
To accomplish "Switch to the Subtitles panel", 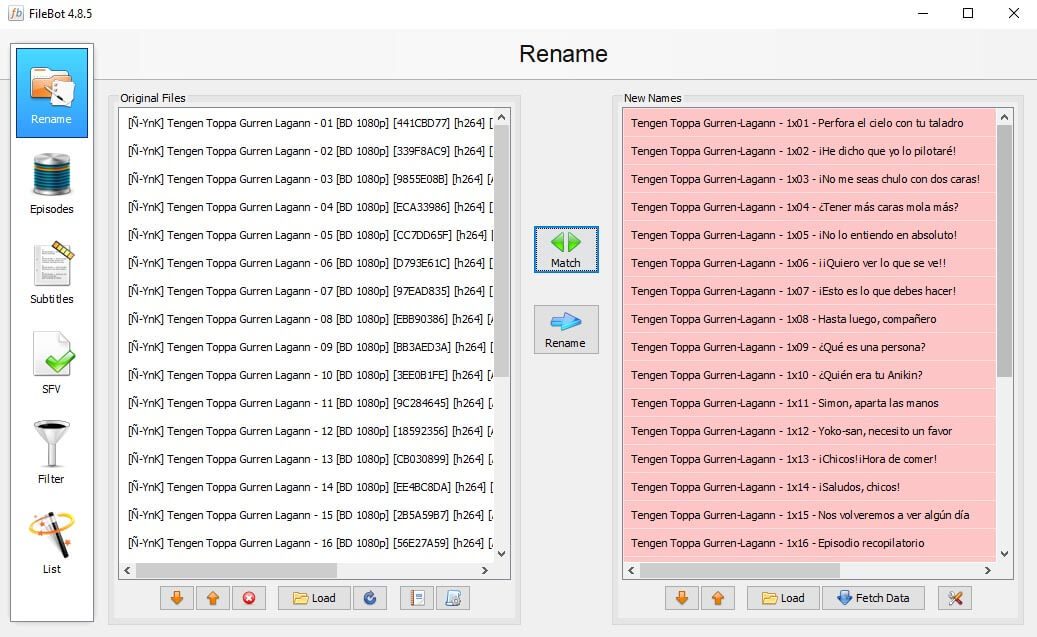I will point(52,273).
